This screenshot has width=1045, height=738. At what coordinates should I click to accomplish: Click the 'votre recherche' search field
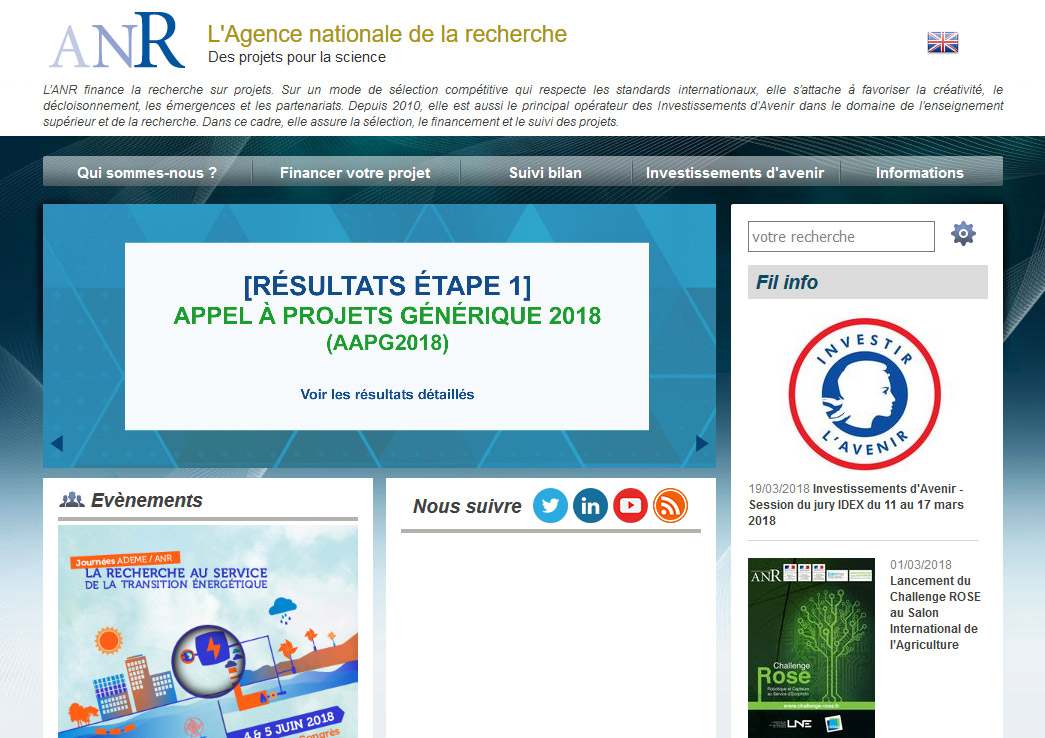tap(840, 237)
